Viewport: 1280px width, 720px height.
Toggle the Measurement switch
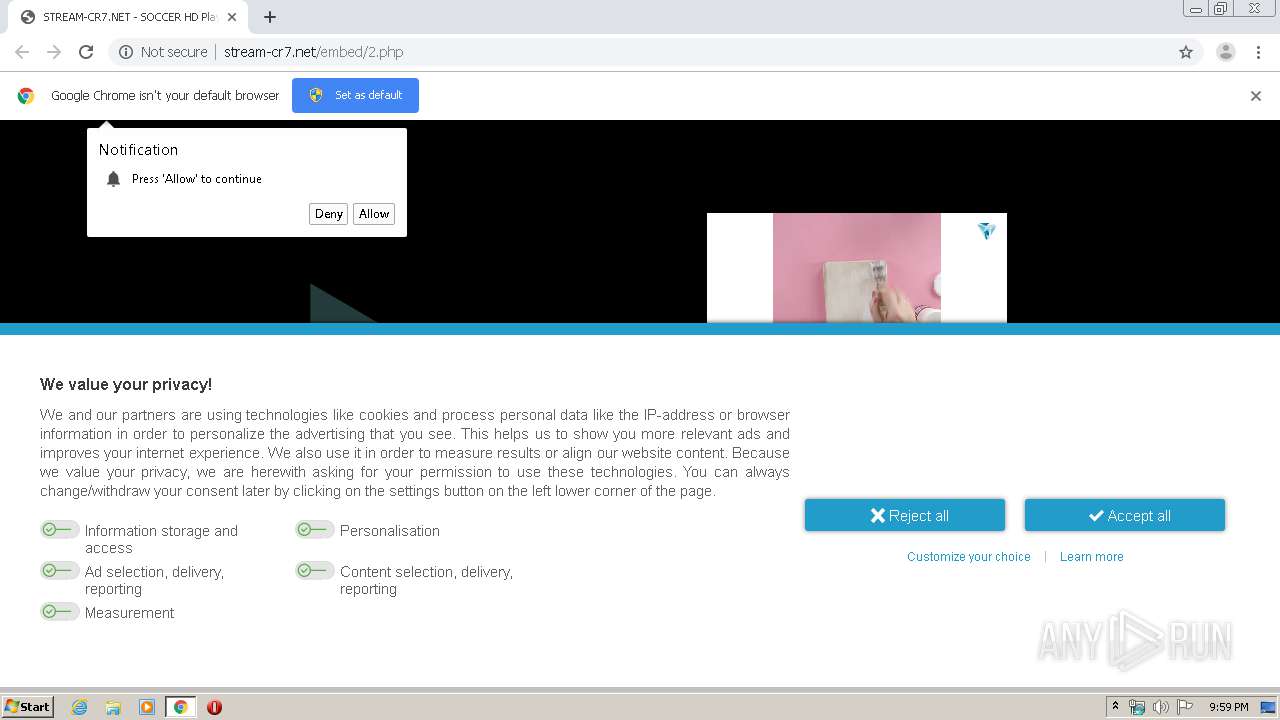(x=59, y=612)
